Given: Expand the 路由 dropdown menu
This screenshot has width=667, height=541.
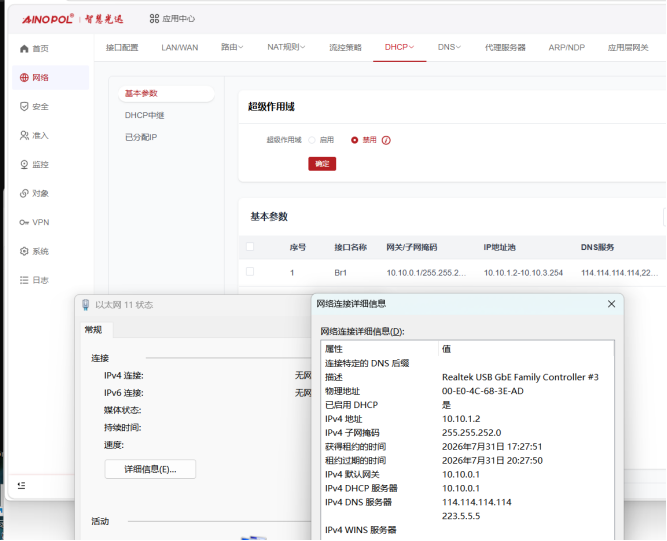Looking at the screenshot, I should tap(232, 47).
